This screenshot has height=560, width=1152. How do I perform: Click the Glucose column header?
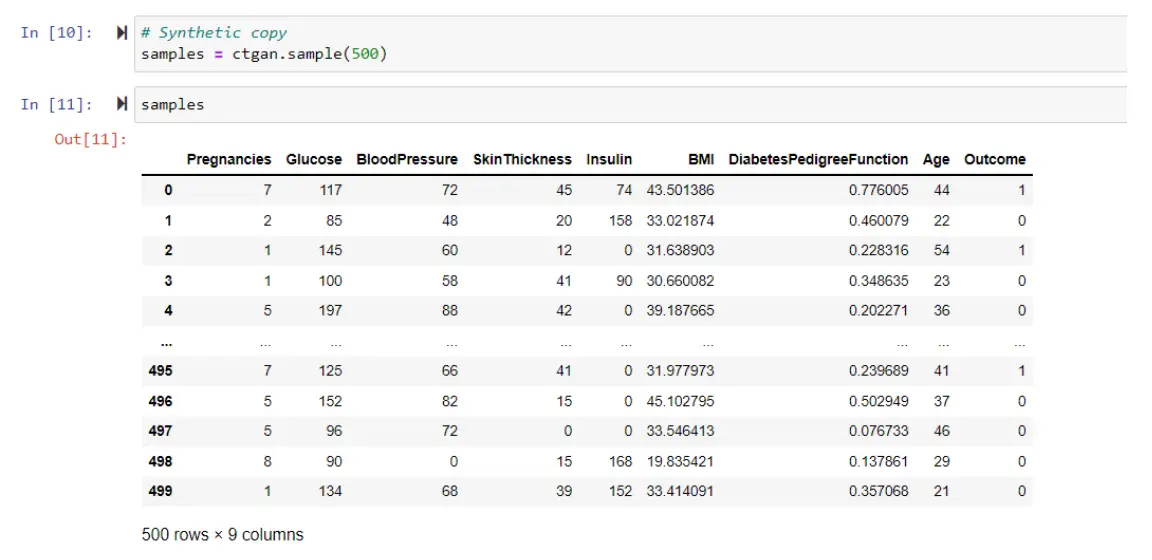[x=313, y=159]
